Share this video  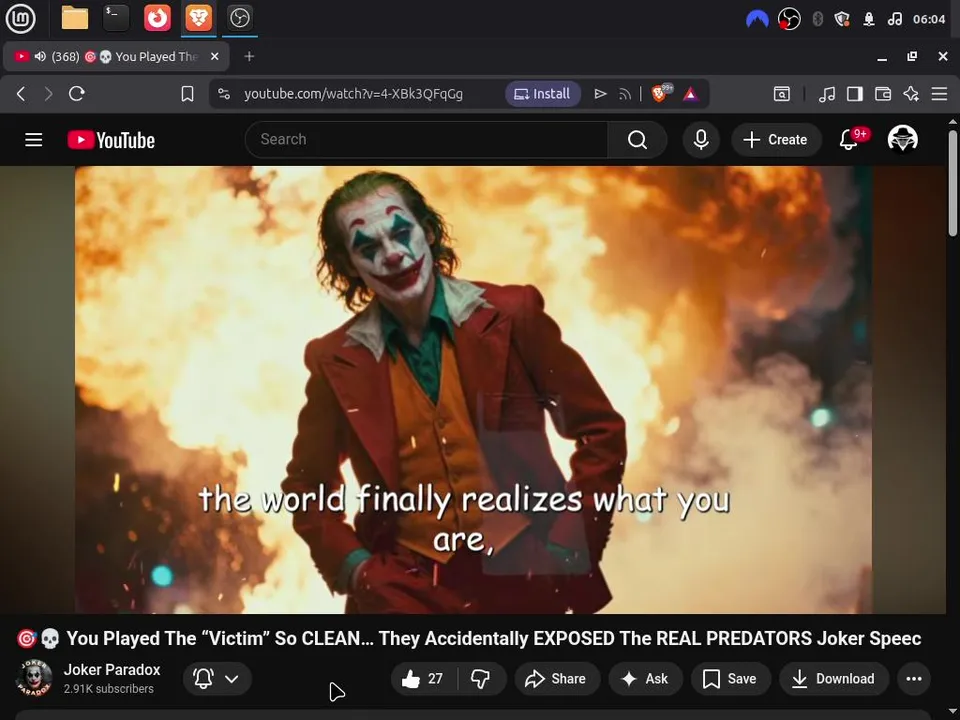pos(556,678)
